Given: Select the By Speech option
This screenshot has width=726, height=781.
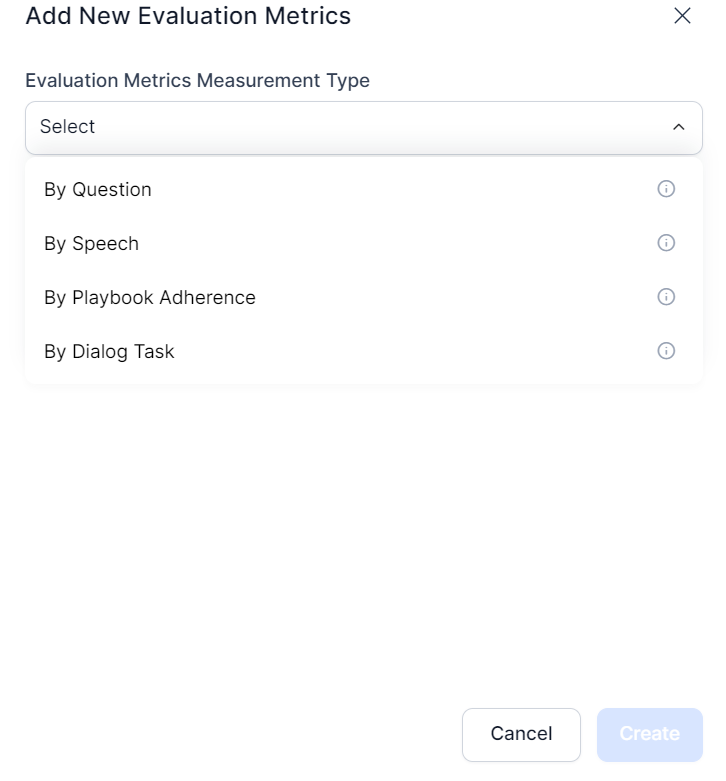Looking at the screenshot, I should pyautogui.click(x=91, y=244).
